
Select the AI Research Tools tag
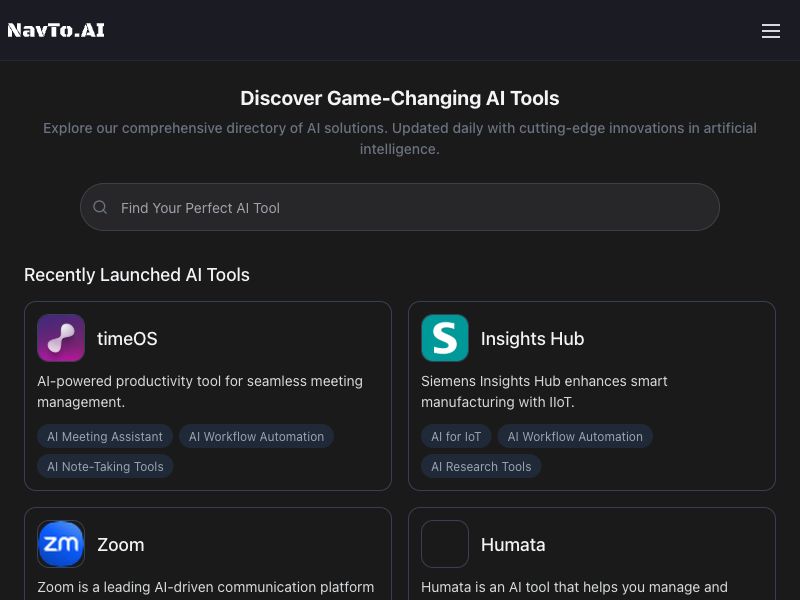481,466
